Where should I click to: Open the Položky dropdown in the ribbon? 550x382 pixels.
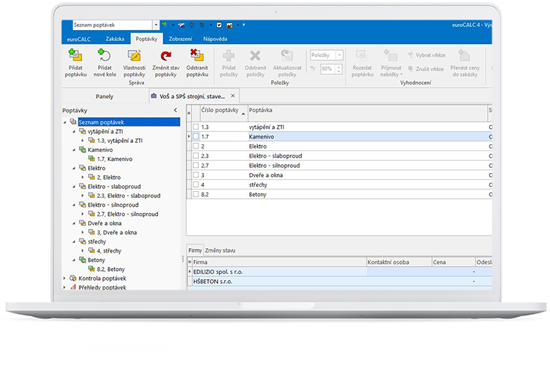point(339,55)
